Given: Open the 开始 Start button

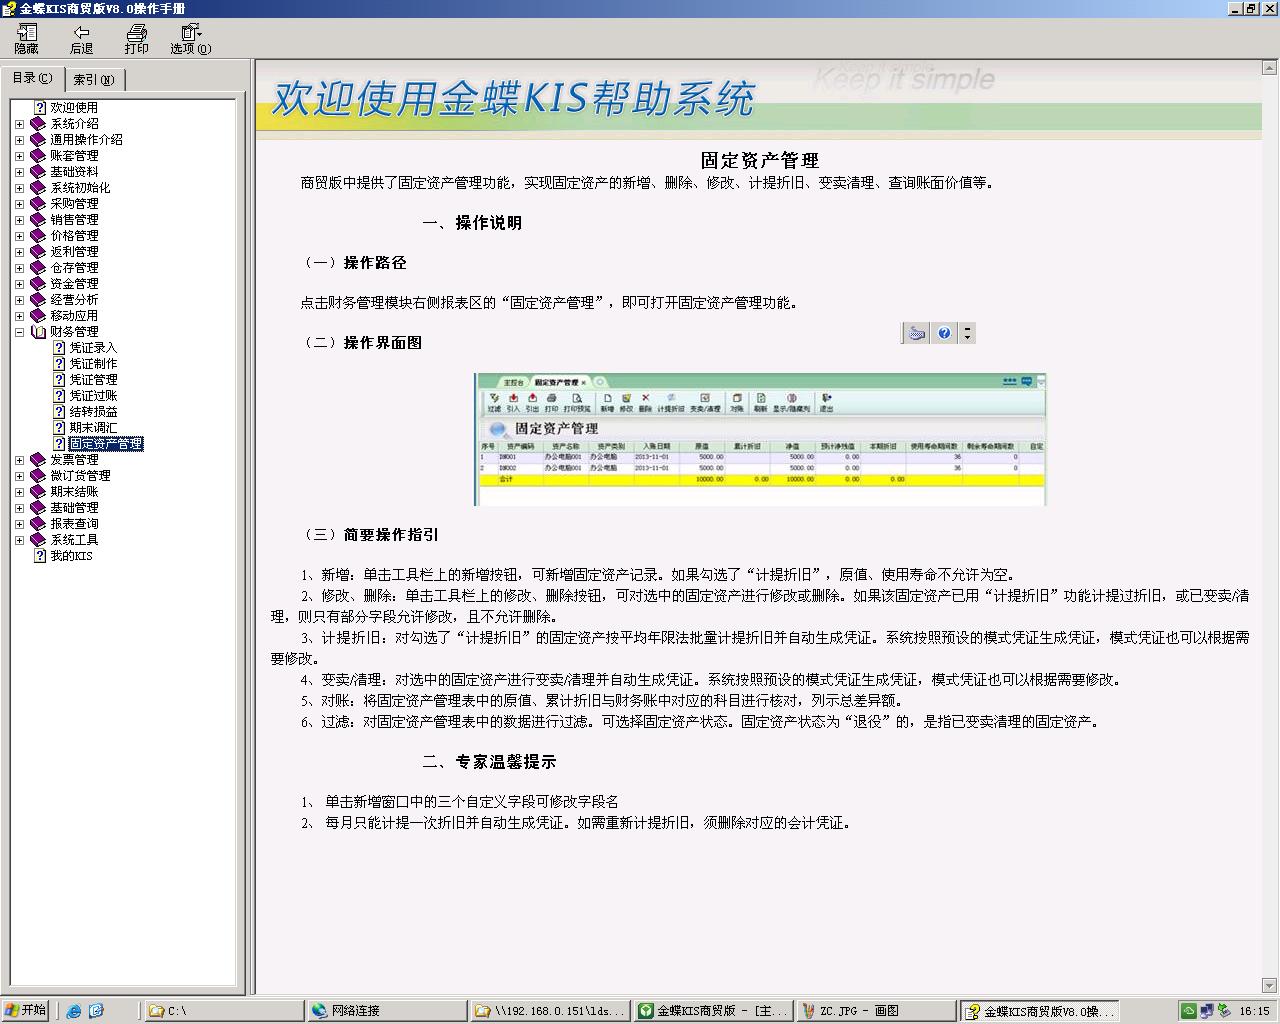Looking at the screenshot, I should coord(26,1011).
